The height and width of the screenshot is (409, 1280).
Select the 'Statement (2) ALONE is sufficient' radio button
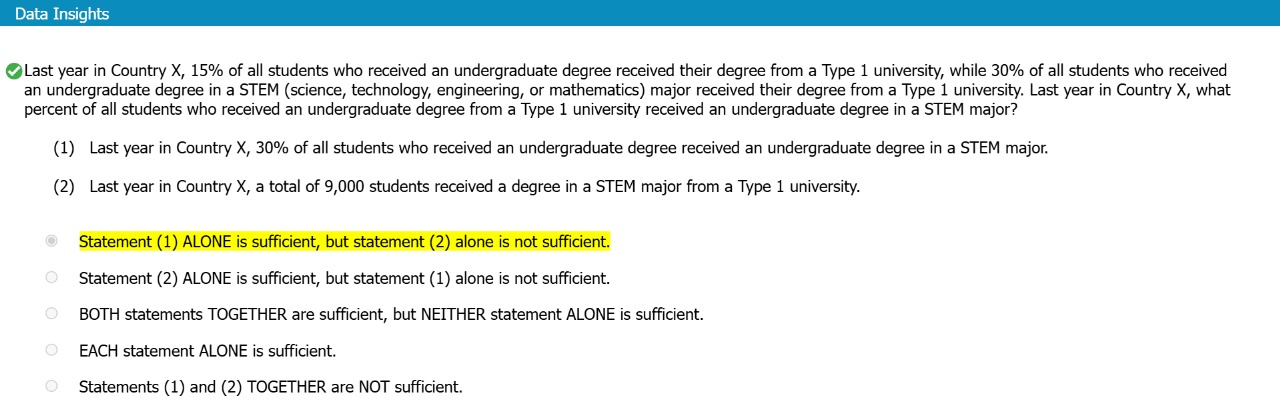pos(52,277)
